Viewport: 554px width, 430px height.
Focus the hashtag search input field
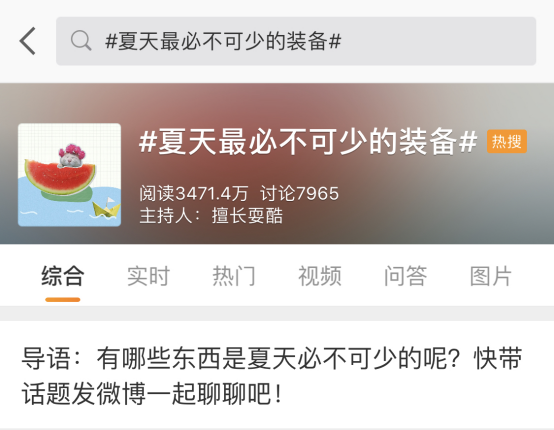(296, 41)
